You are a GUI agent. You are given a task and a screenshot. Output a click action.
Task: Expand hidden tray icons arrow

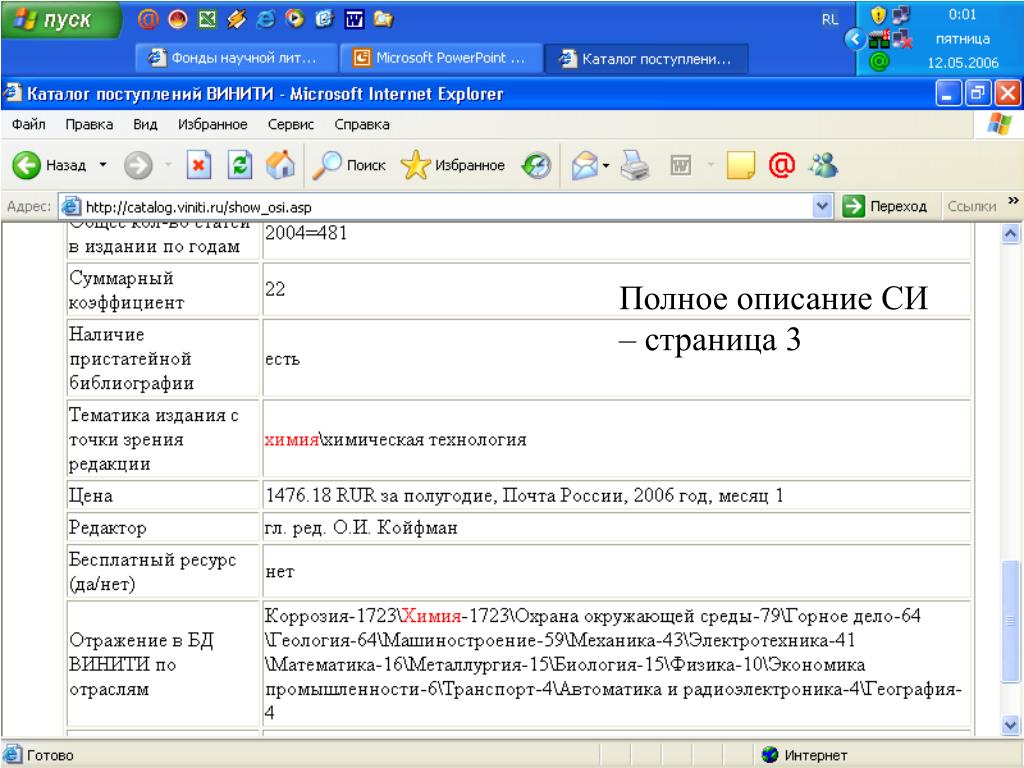click(854, 39)
